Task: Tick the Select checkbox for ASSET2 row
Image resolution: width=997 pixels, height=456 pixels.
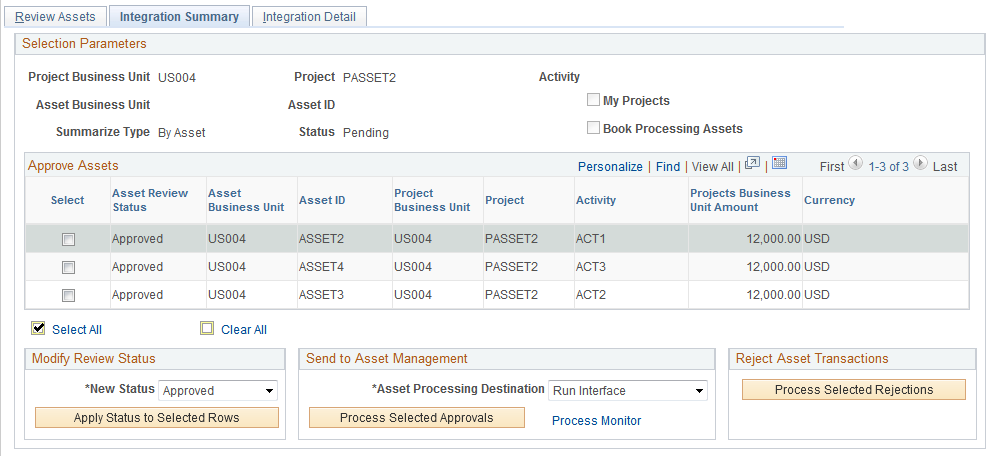Action: [x=68, y=239]
